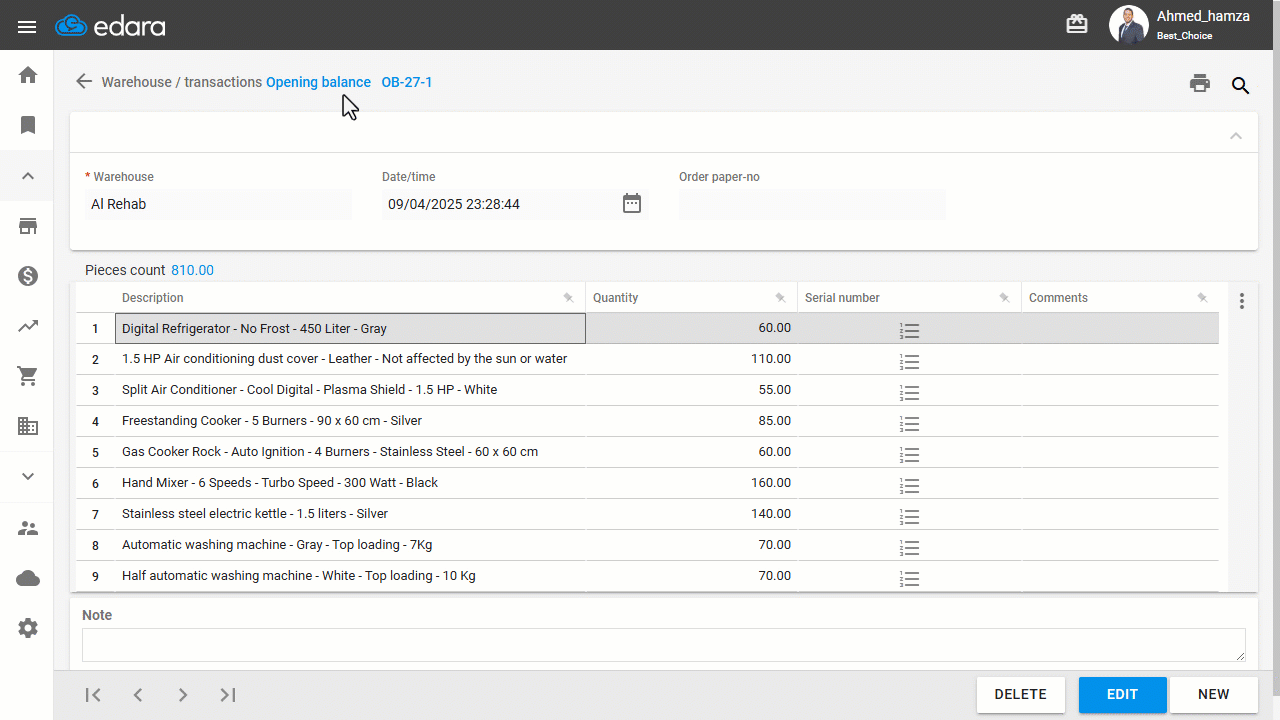Open table options three-dot menu
Image resolution: width=1280 pixels, height=720 pixels.
click(x=1242, y=300)
